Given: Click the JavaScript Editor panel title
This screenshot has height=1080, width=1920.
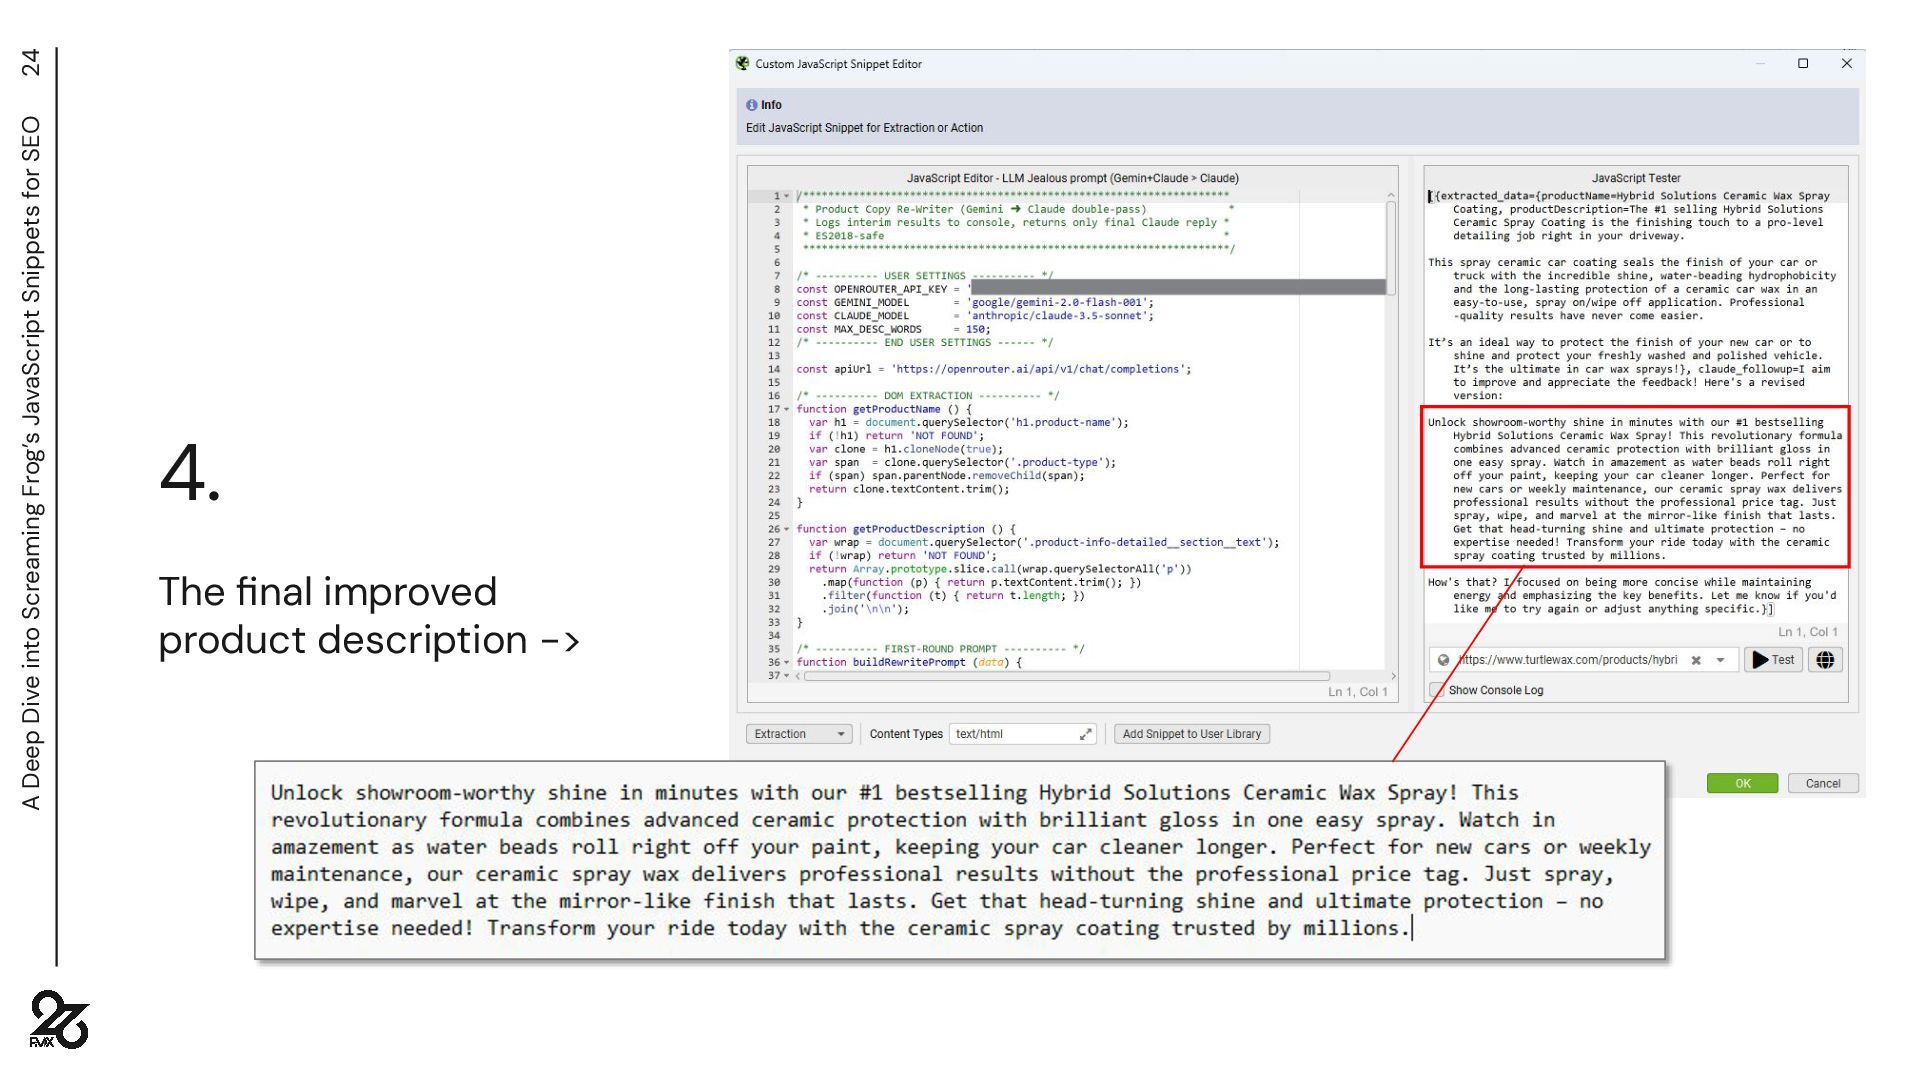Looking at the screenshot, I should [x=1072, y=178].
